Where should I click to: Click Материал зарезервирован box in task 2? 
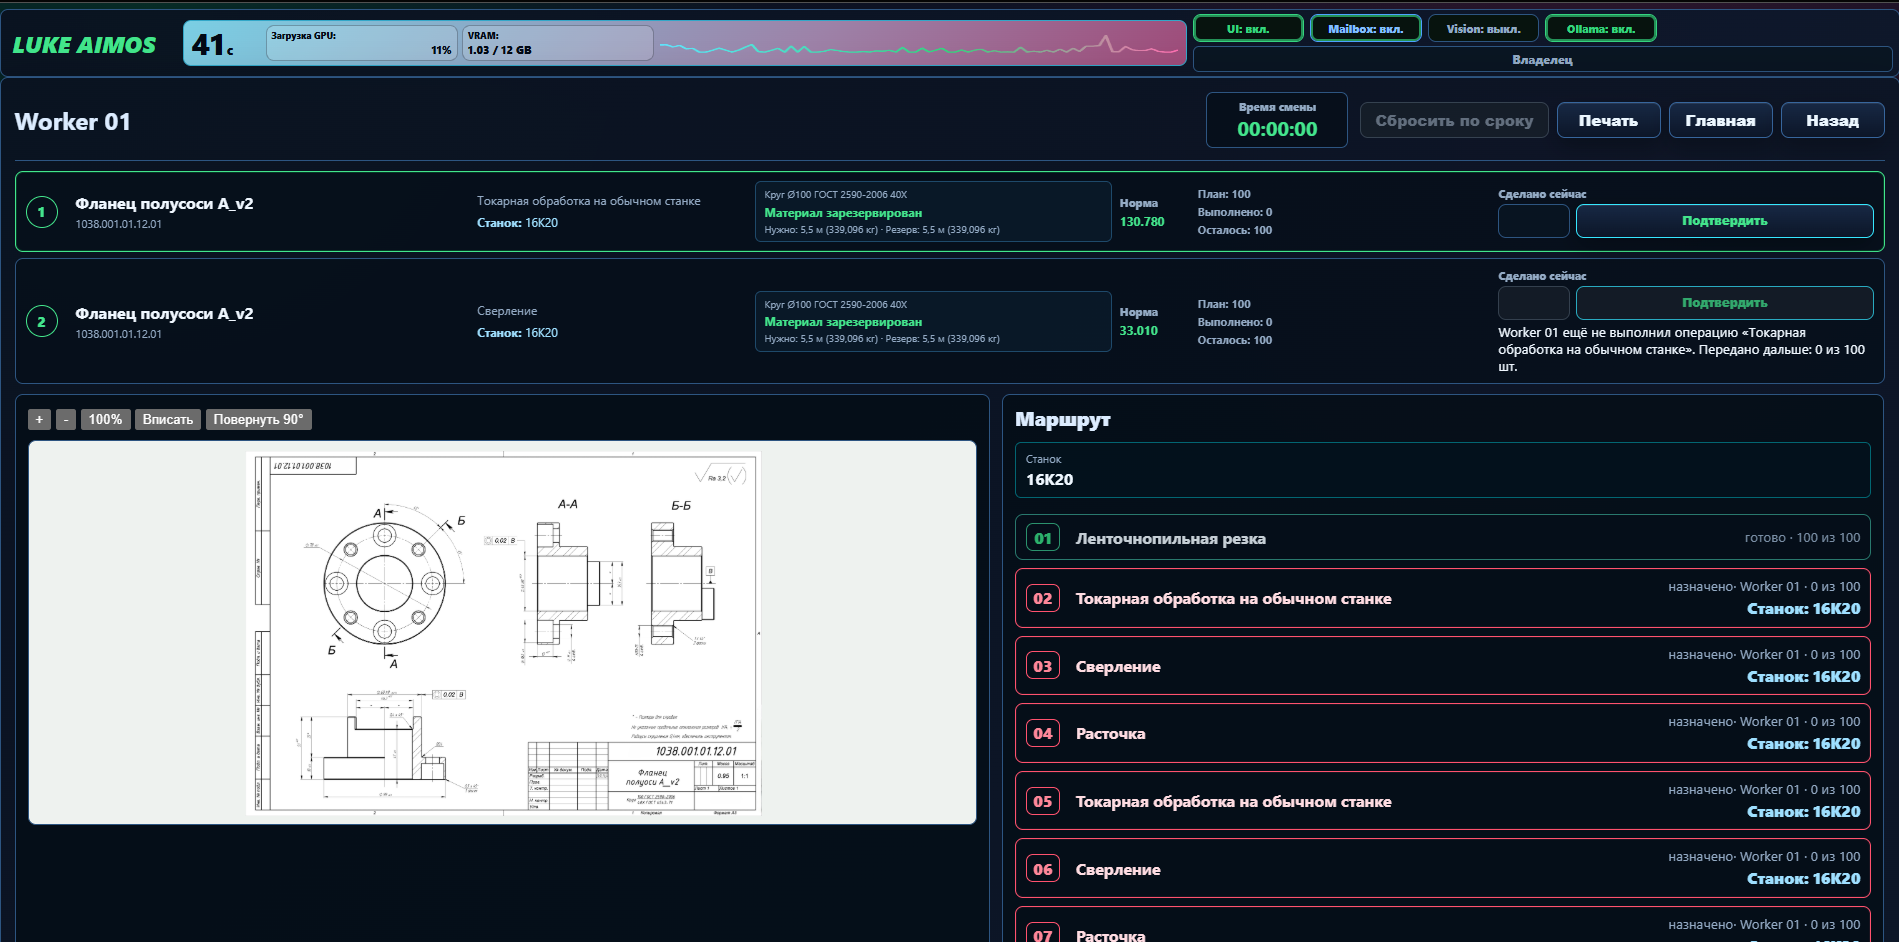[x=933, y=321]
